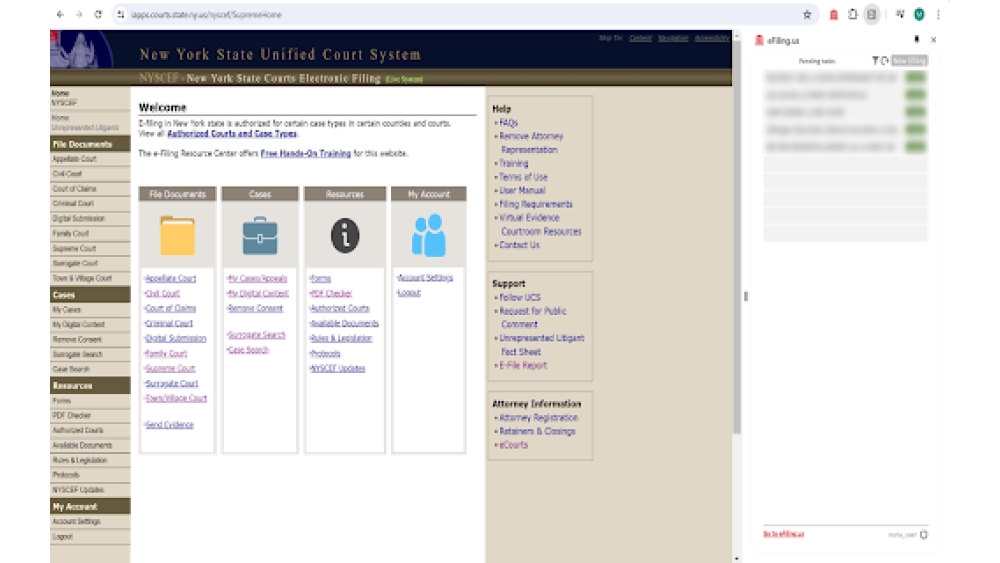This screenshot has height=563, width=1000.
Task: Open Surrogate Search link in Cases column
Action: [x=256, y=335]
